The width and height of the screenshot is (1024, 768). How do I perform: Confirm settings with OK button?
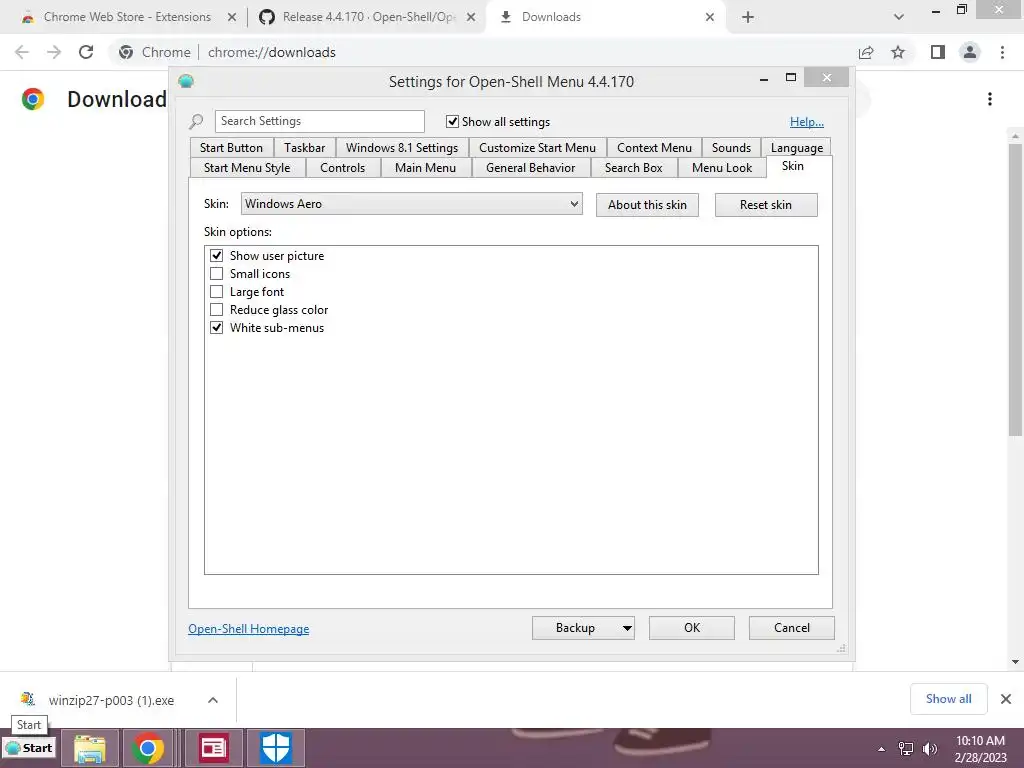(x=692, y=628)
